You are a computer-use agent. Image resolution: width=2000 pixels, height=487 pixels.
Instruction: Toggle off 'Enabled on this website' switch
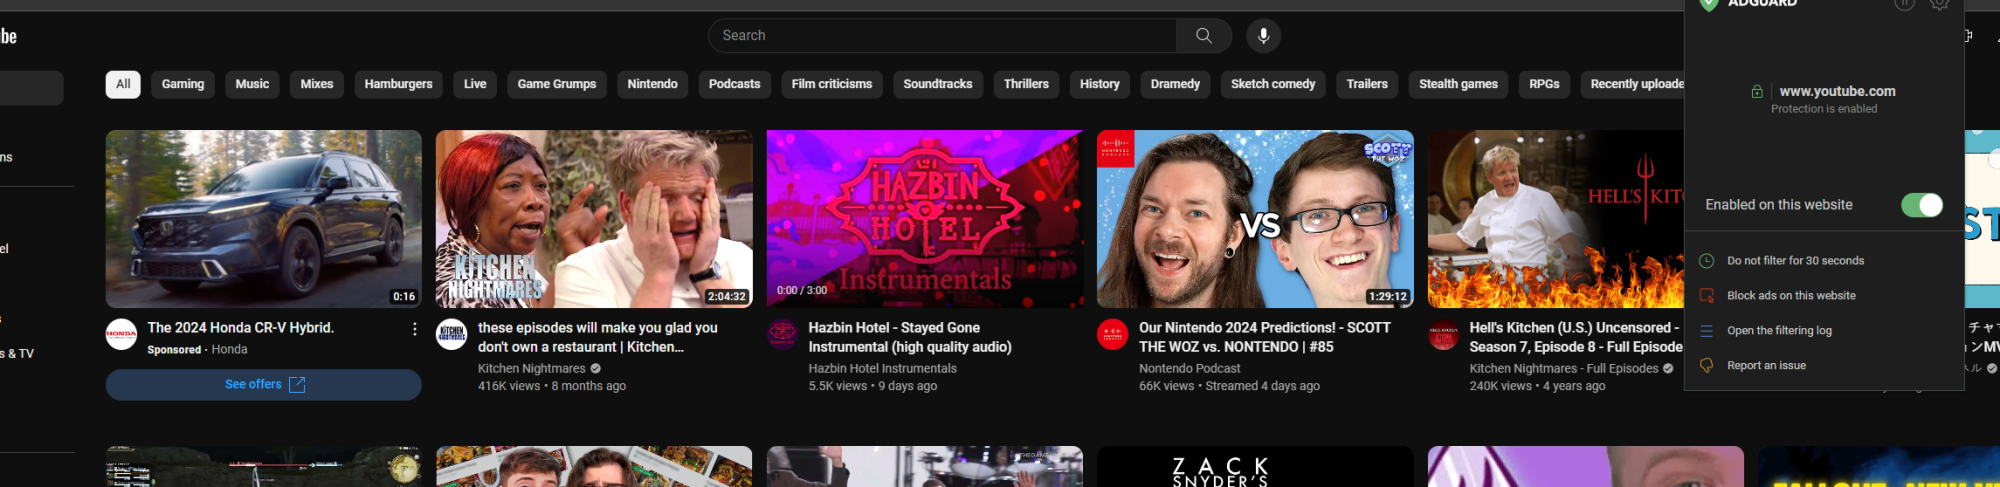(x=1921, y=205)
